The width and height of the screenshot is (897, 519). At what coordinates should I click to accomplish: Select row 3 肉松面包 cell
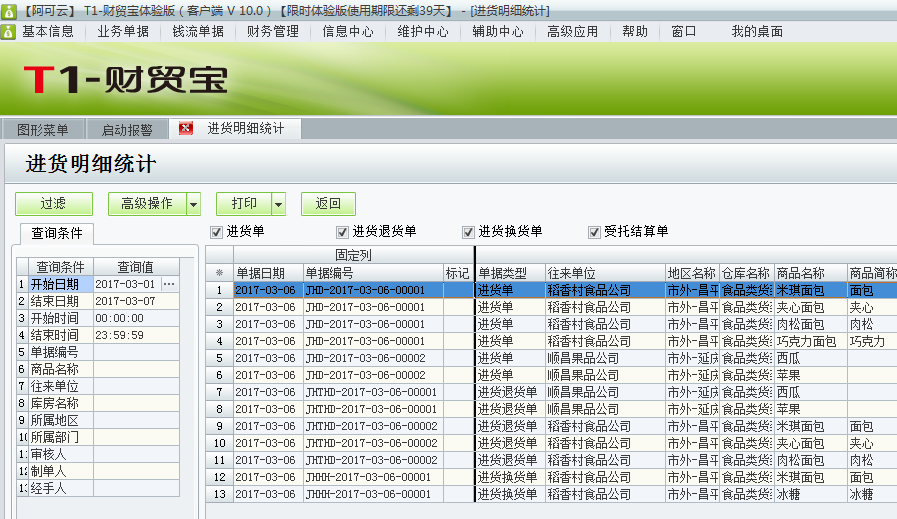click(x=811, y=324)
